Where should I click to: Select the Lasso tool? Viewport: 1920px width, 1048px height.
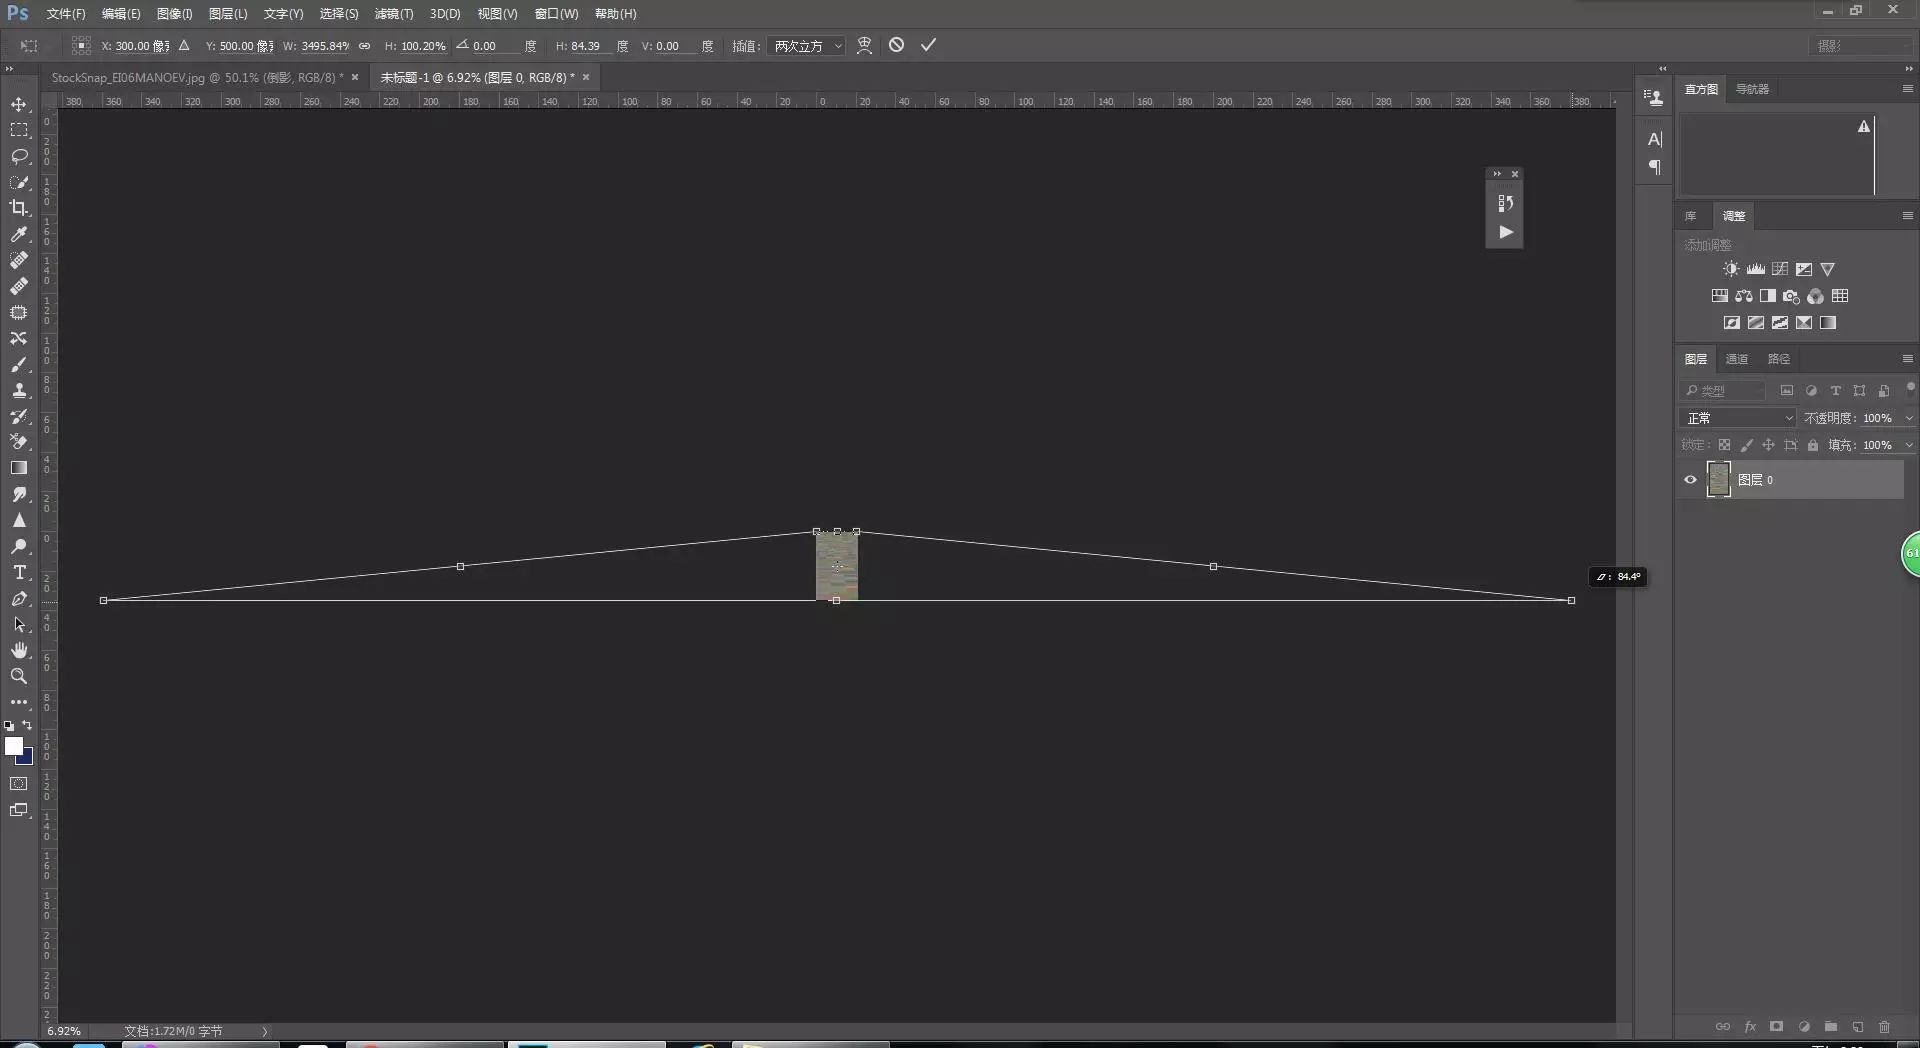pos(19,156)
